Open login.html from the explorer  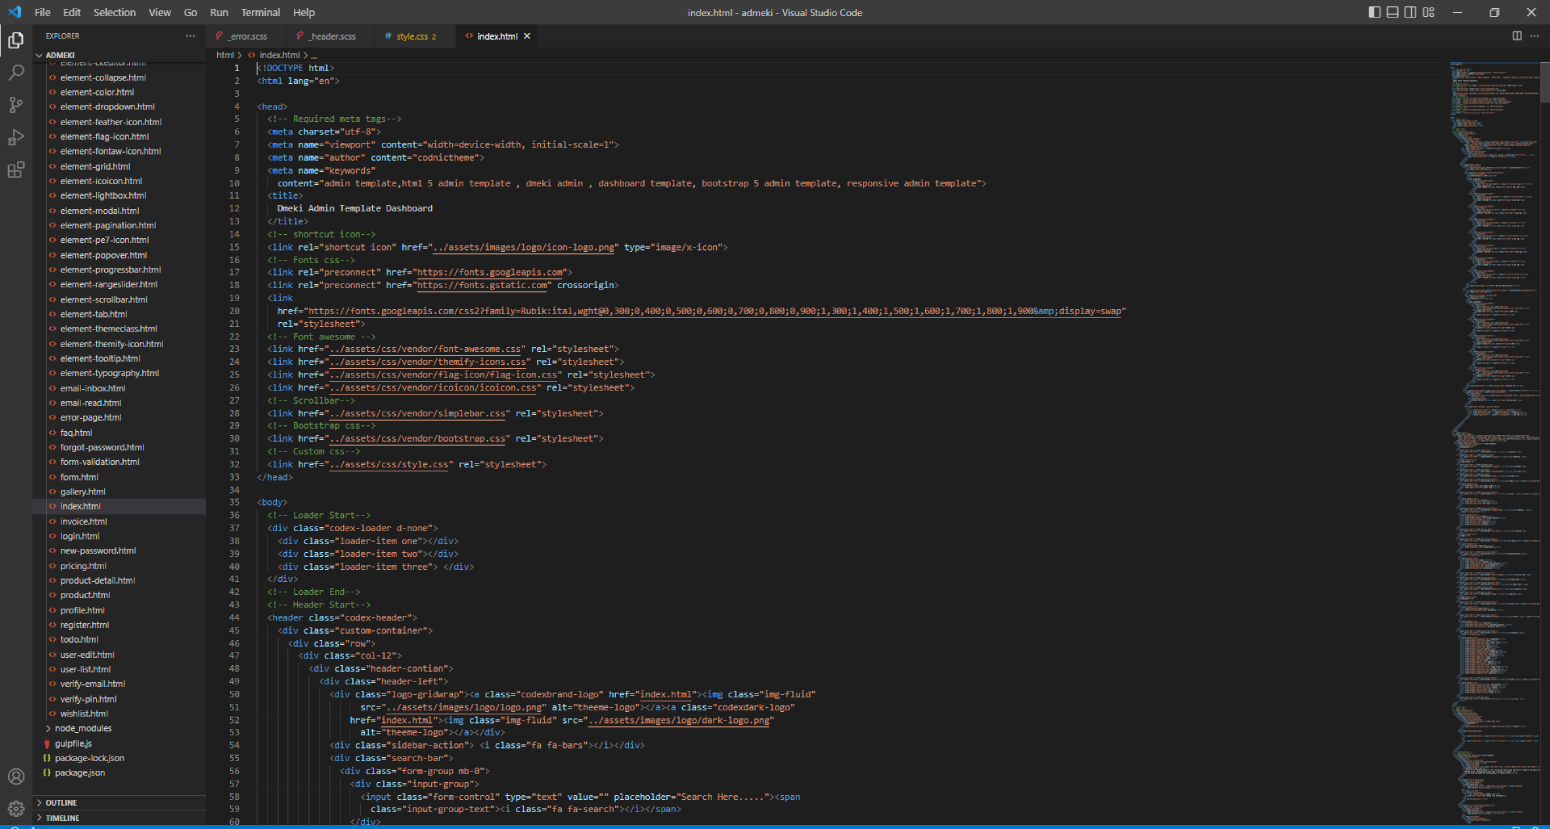(80, 536)
